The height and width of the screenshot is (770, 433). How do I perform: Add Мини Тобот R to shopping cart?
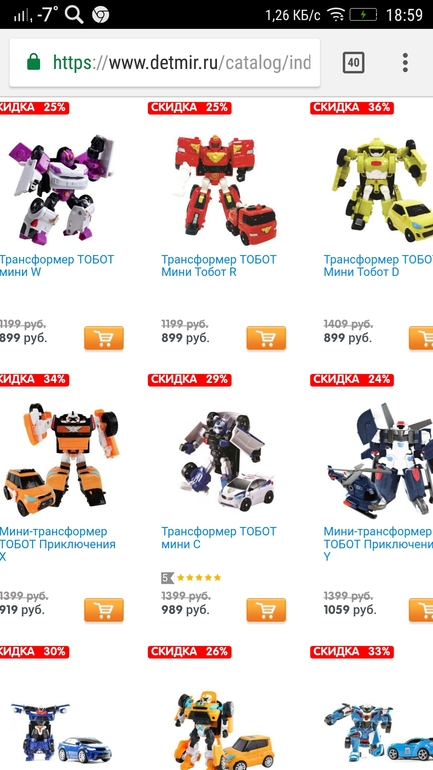(x=266, y=338)
